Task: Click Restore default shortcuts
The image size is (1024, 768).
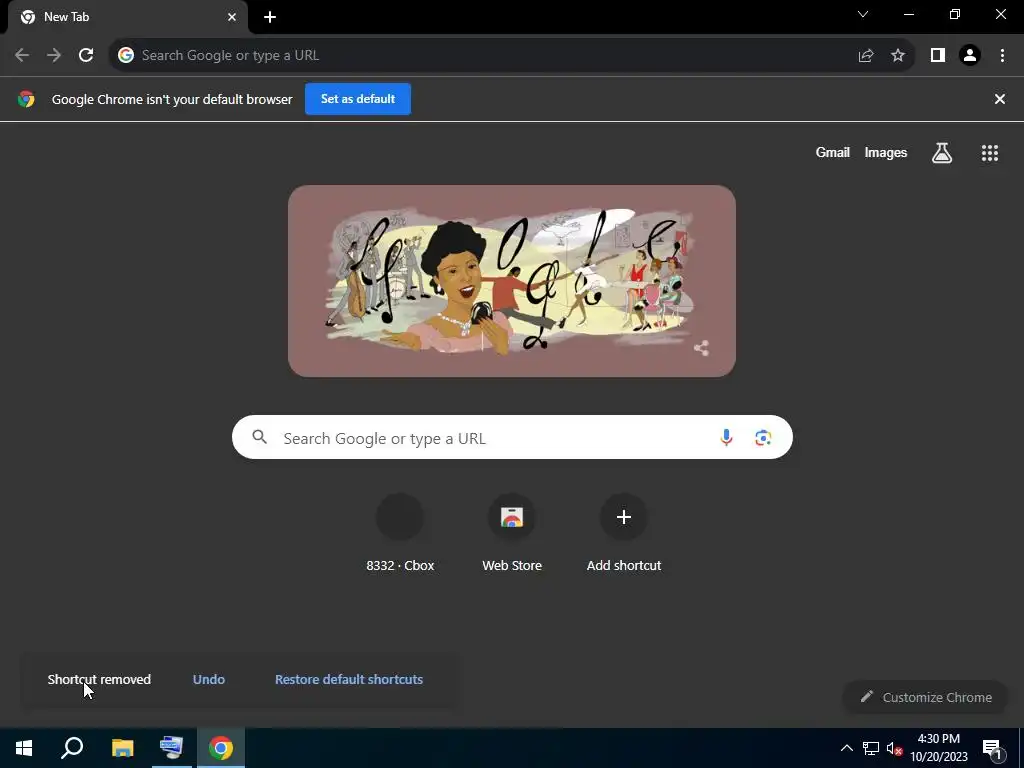Action: 349,679
